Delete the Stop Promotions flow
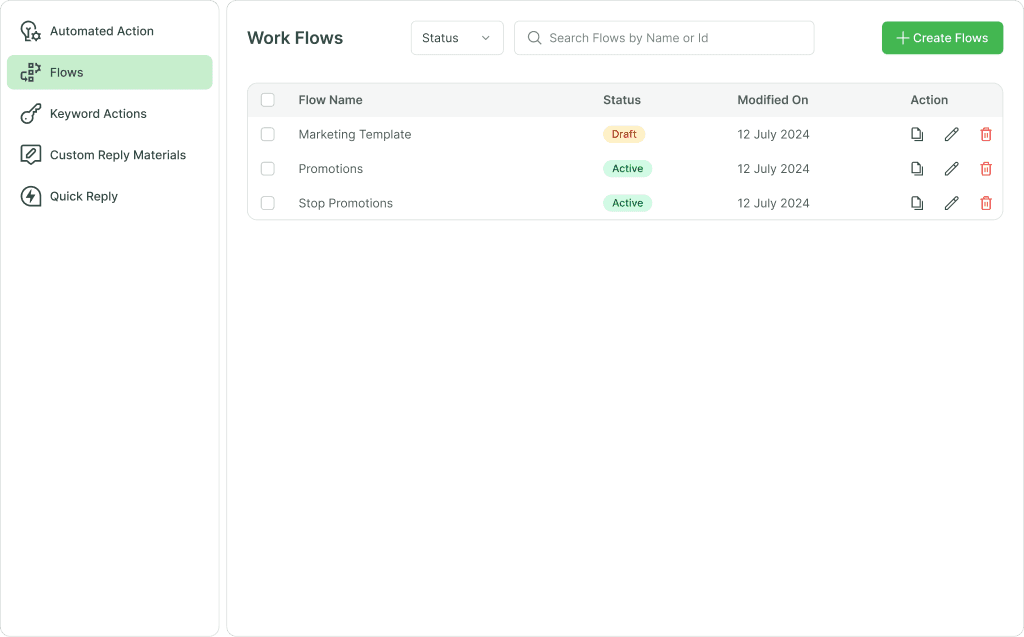This screenshot has height=637, width=1024. tap(986, 203)
